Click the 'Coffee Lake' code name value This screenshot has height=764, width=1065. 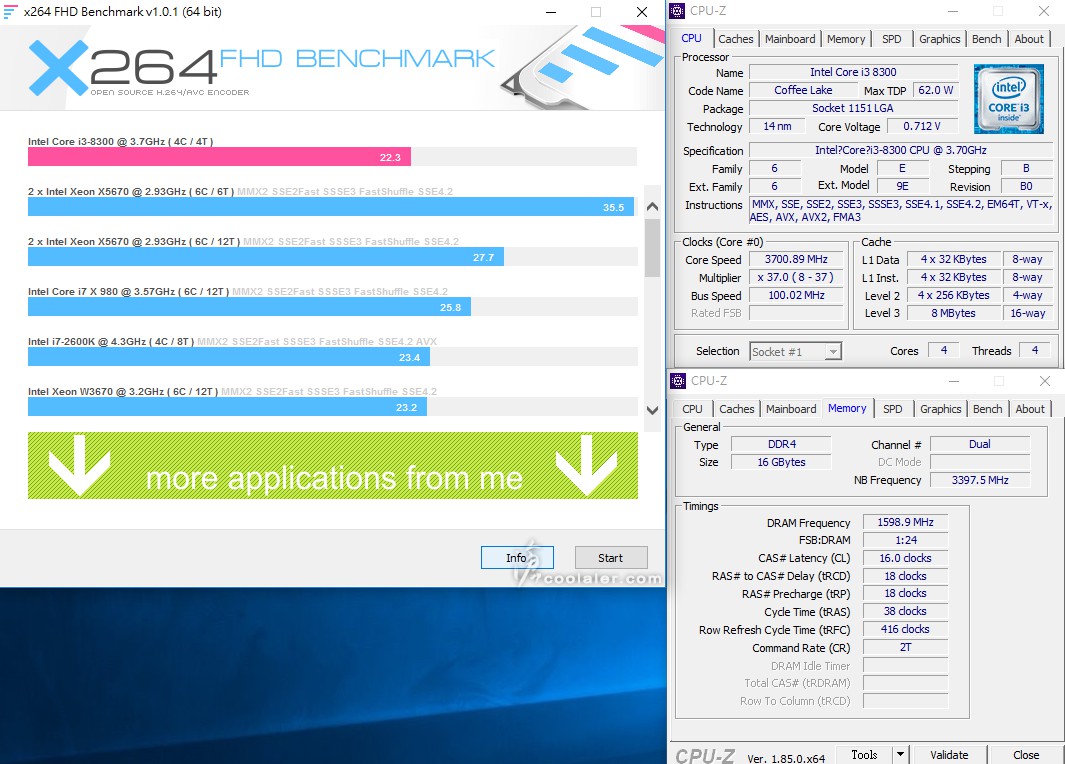[803, 90]
